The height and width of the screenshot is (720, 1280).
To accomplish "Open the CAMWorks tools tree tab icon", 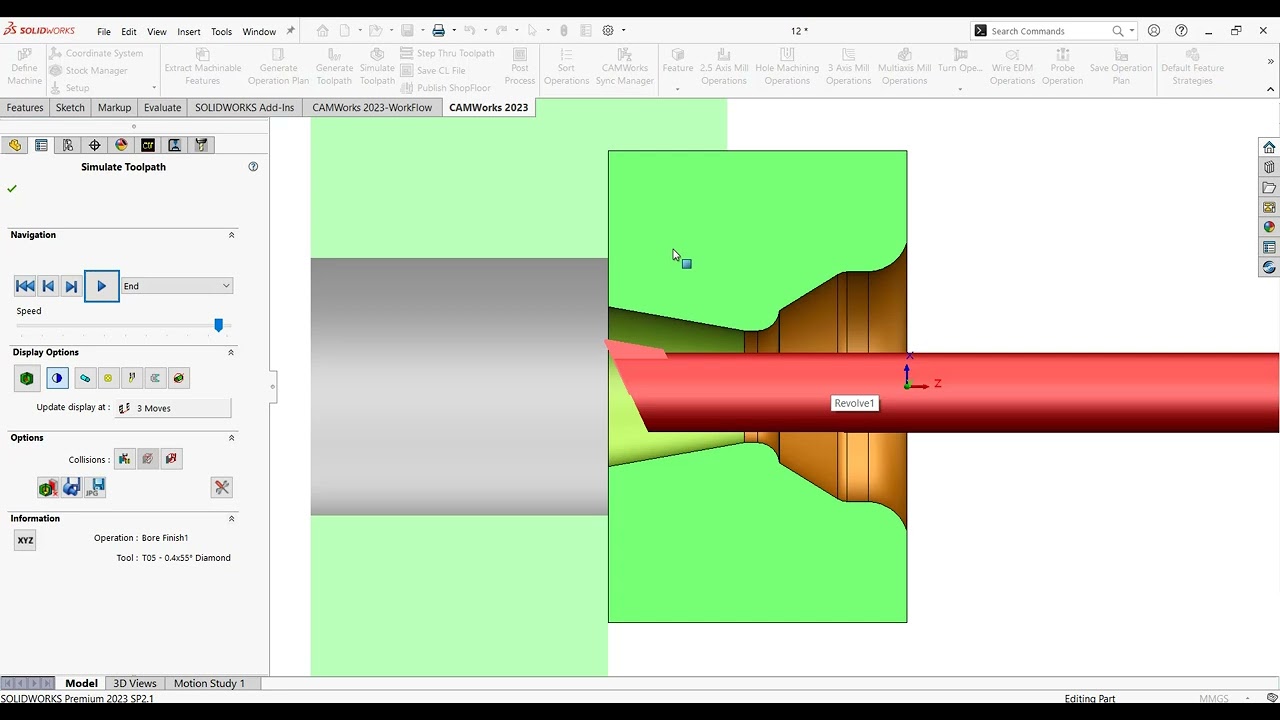I will pyautogui.click(x=201, y=145).
